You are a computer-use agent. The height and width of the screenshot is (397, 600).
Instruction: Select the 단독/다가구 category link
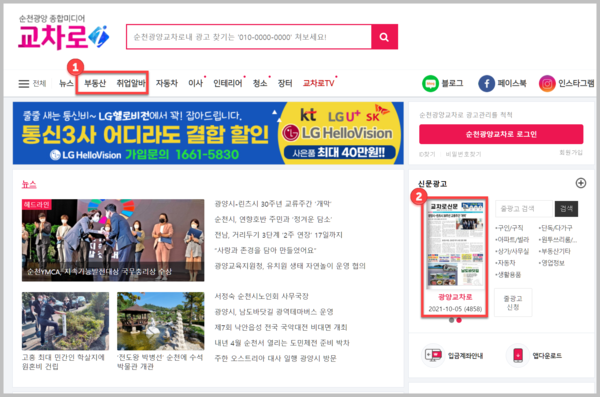tap(556, 228)
